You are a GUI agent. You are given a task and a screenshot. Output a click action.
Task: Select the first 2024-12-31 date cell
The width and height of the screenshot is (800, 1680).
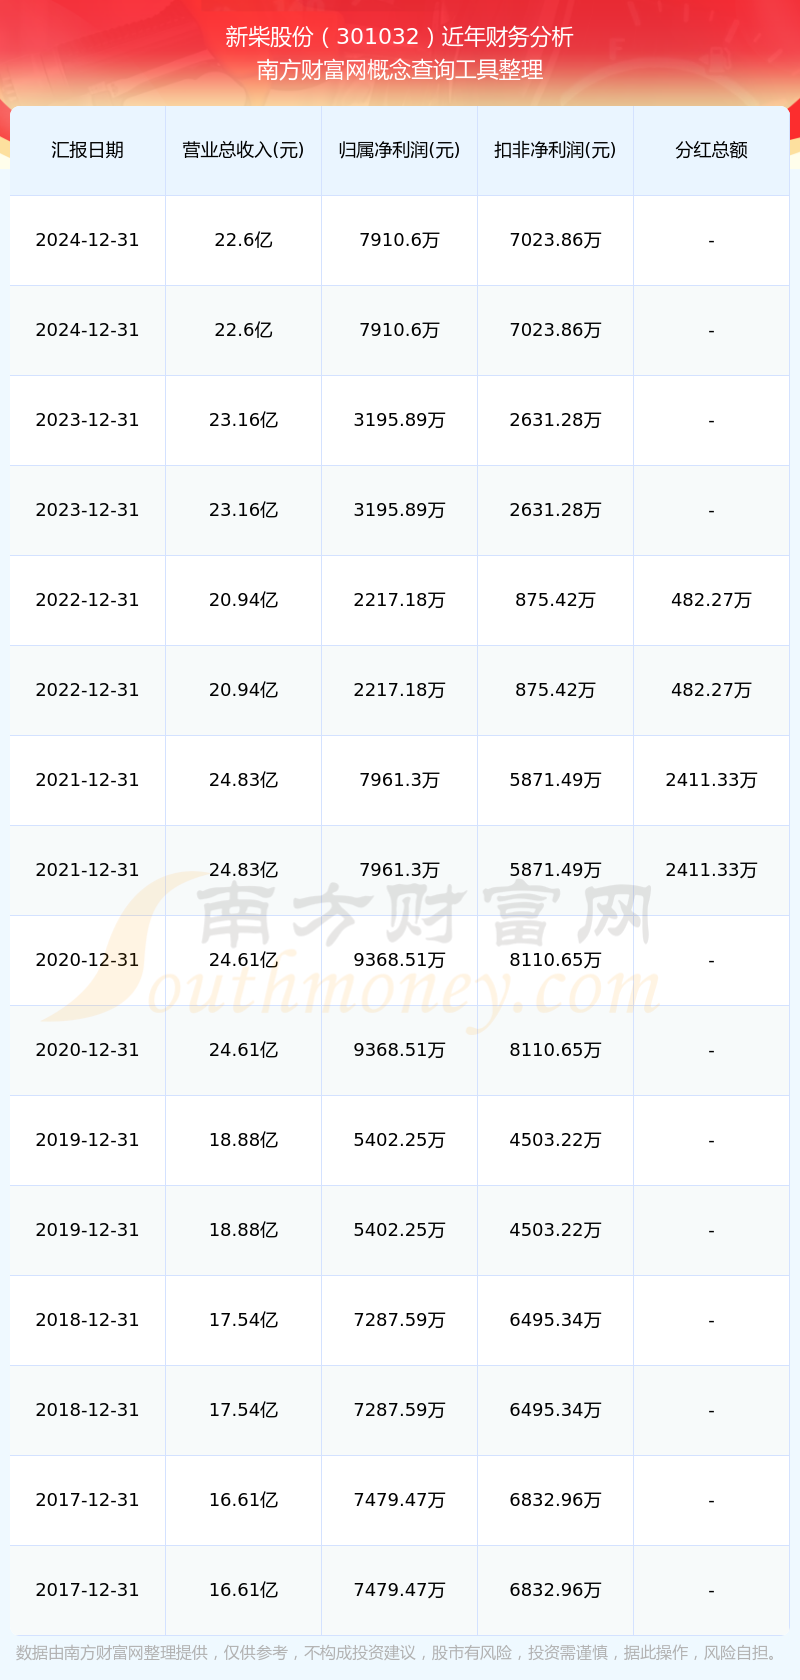click(87, 240)
